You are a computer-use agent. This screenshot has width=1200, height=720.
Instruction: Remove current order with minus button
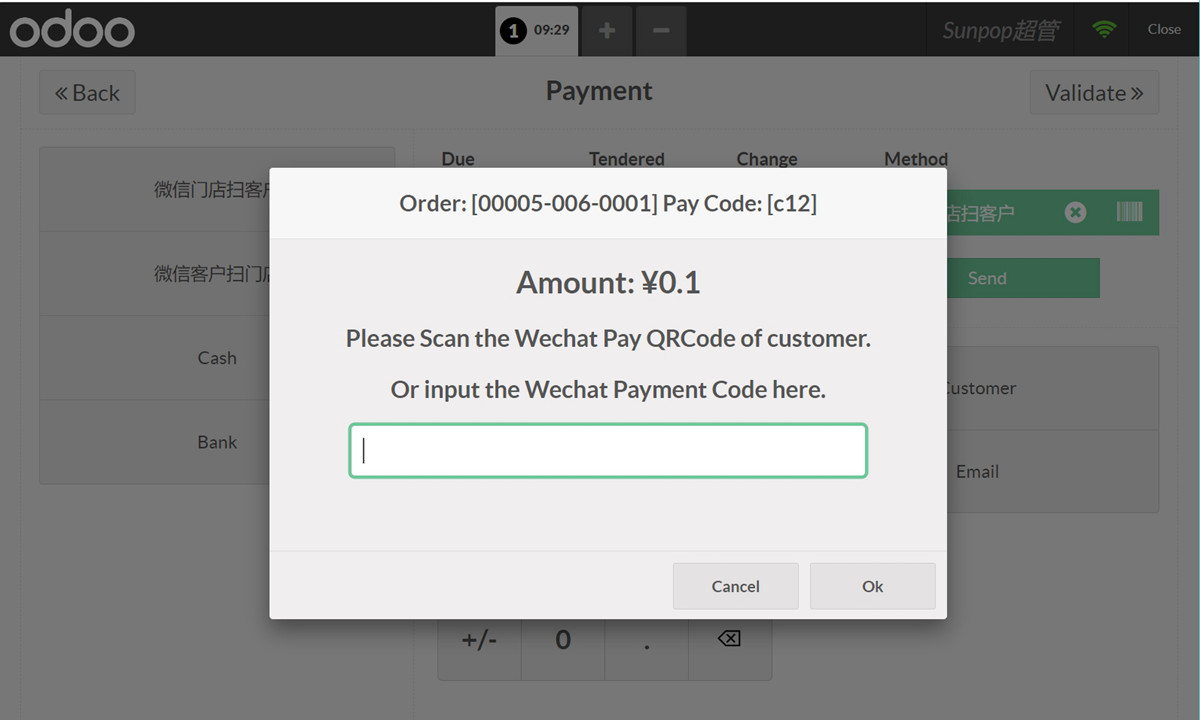pos(661,31)
